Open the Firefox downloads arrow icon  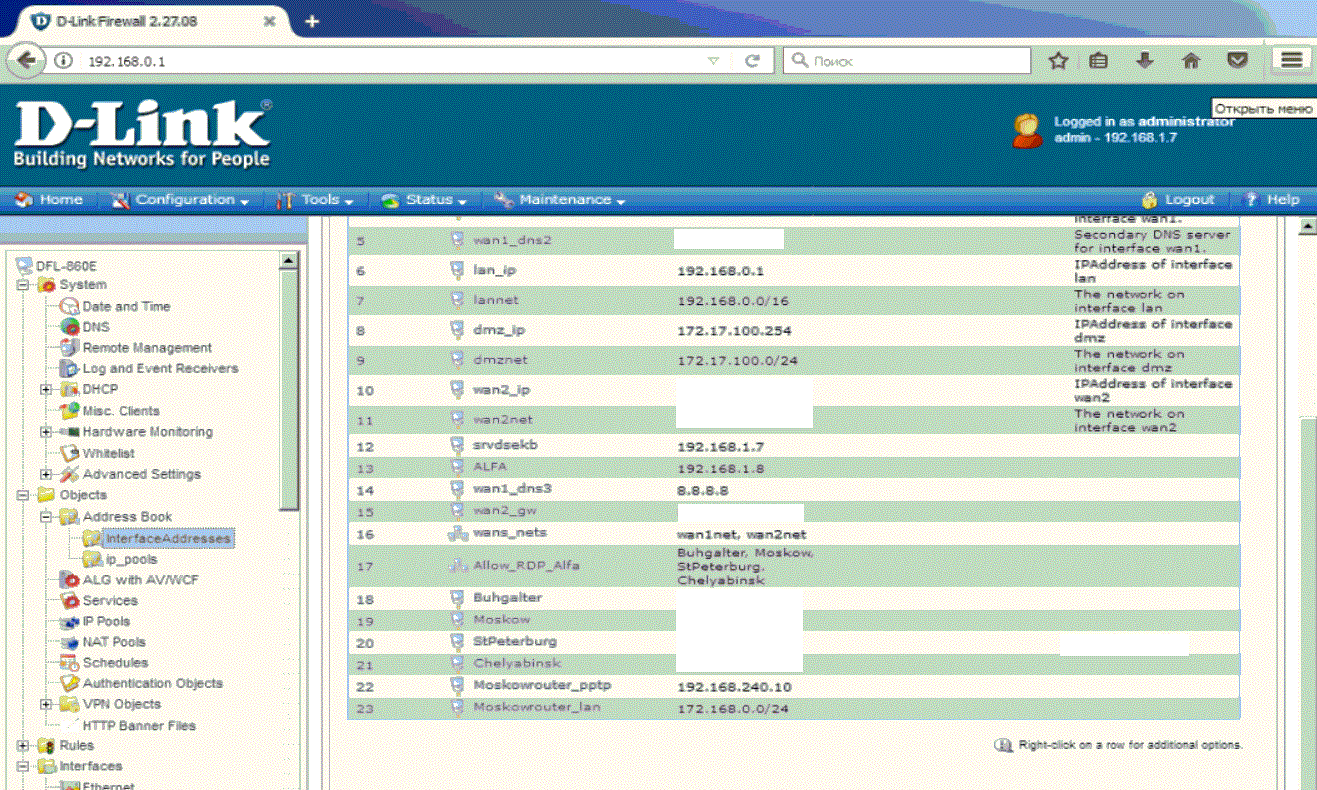1145,61
